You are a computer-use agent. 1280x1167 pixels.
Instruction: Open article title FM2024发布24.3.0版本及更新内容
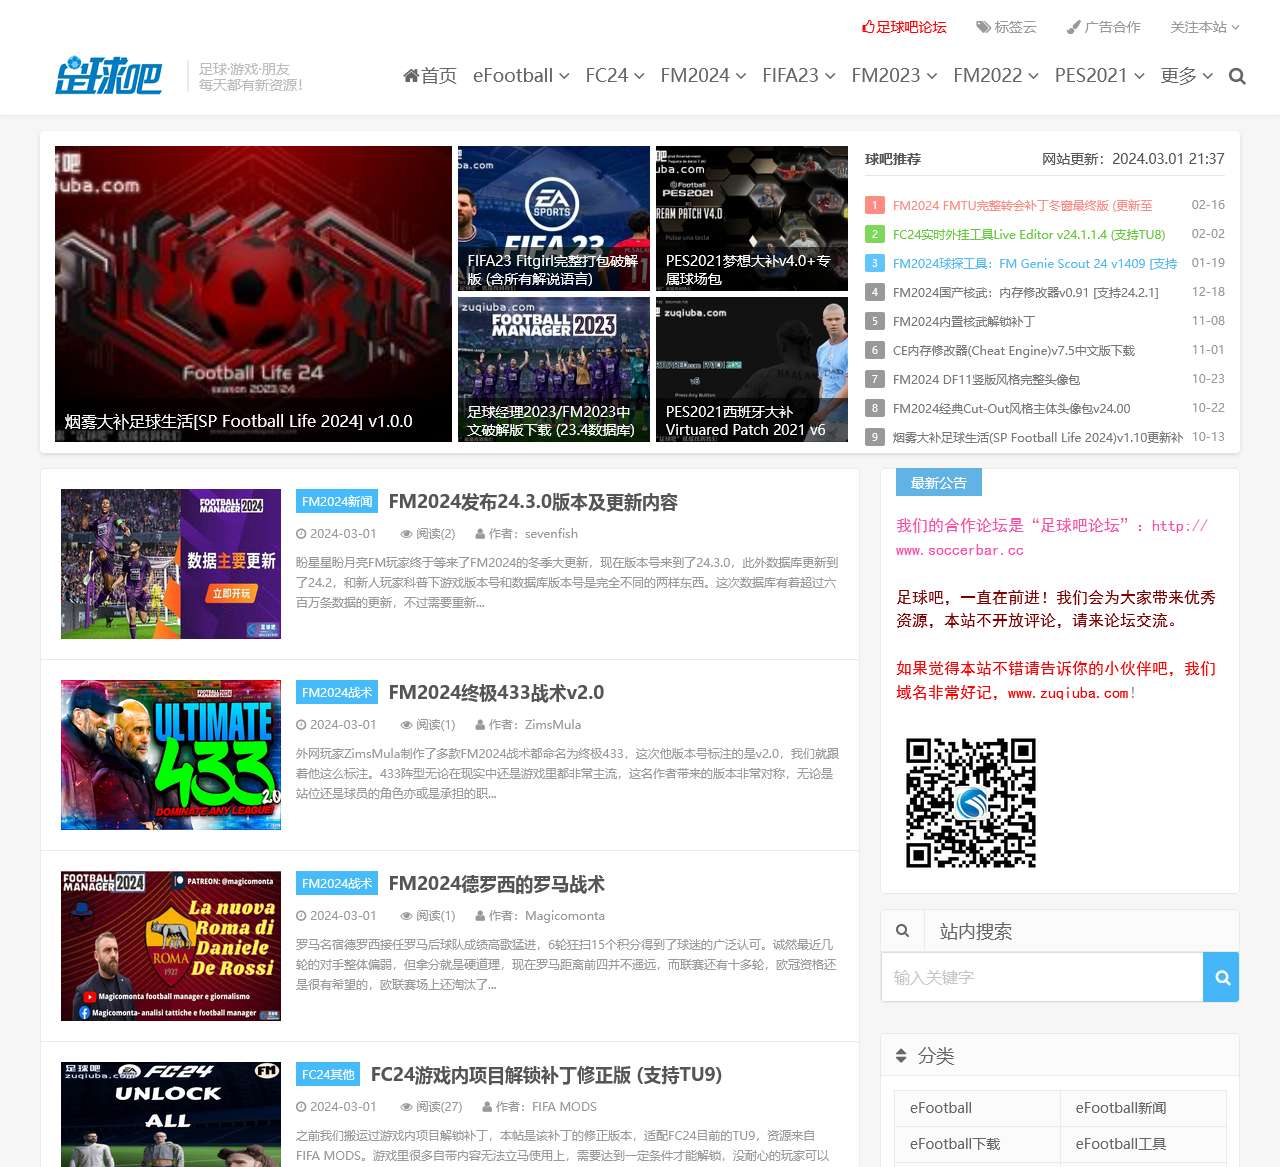coord(533,502)
